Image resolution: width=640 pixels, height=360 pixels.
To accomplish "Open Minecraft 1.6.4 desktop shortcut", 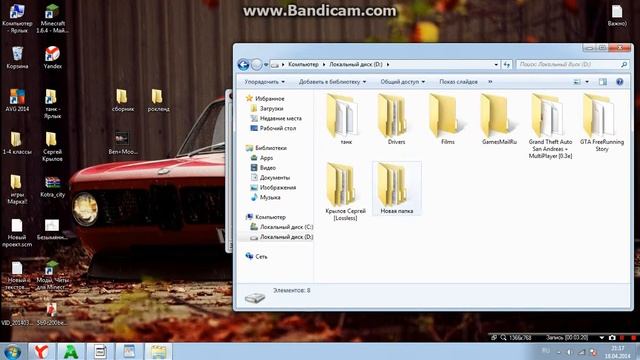I will coord(52,18).
